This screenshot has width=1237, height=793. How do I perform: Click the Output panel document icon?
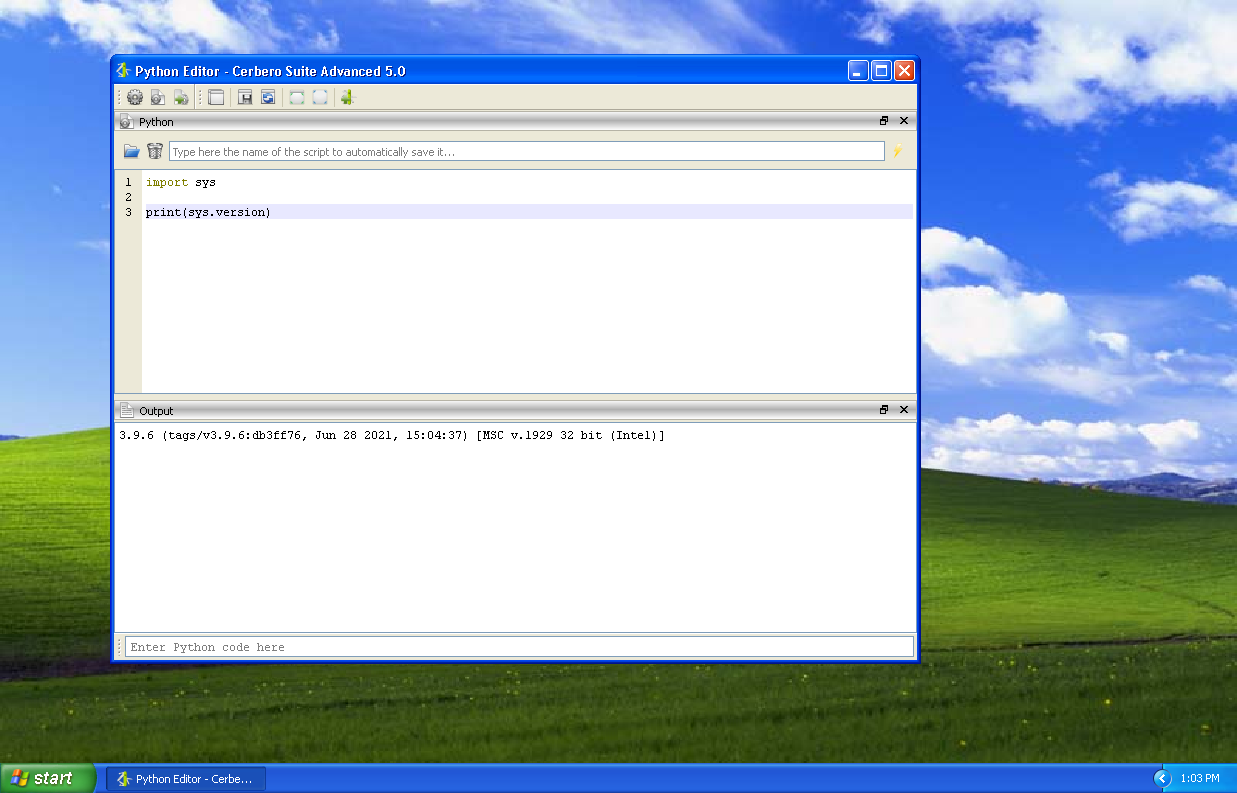click(x=126, y=410)
